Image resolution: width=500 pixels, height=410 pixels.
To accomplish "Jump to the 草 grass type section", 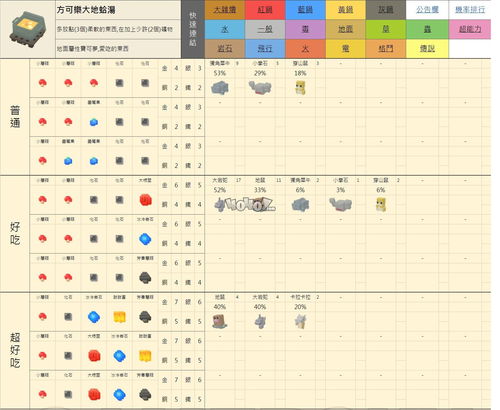I will pos(386,29).
